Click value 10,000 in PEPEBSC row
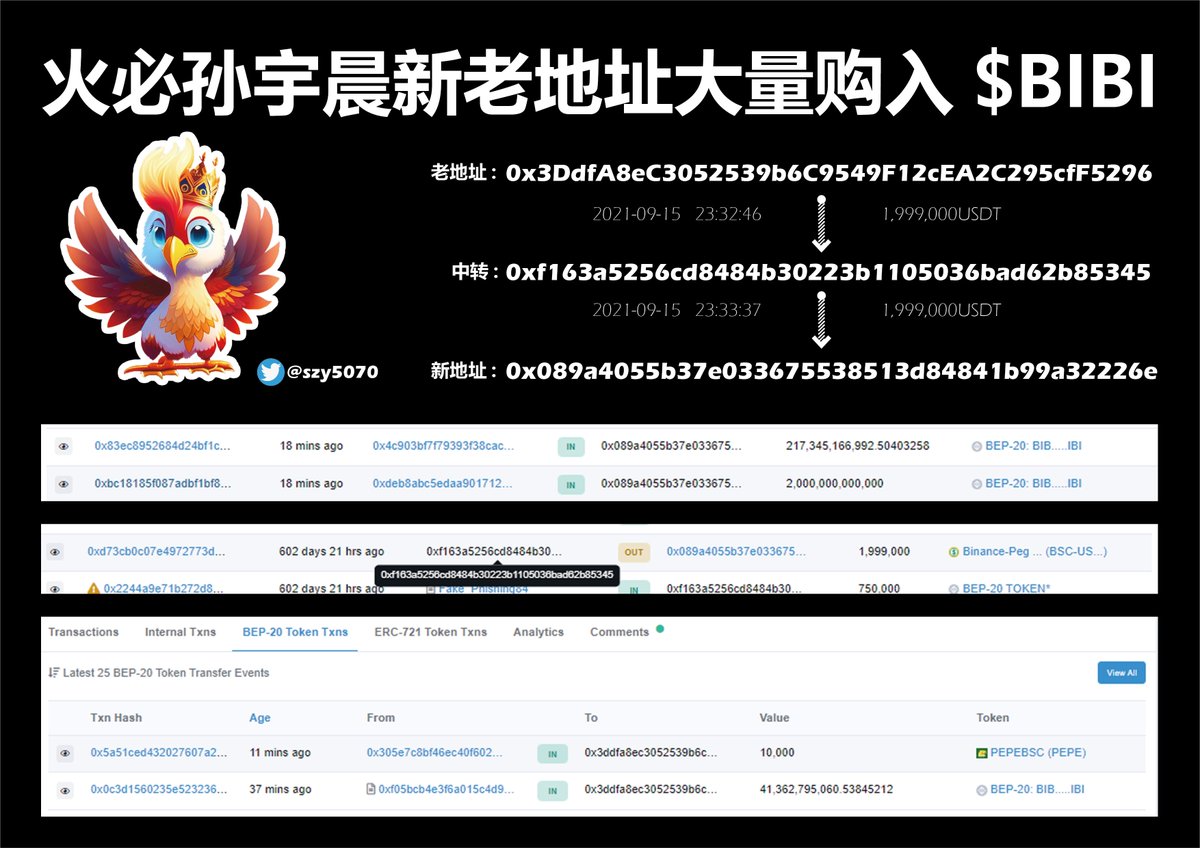The height and width of the screenshot is (848, 1200). 777,753
